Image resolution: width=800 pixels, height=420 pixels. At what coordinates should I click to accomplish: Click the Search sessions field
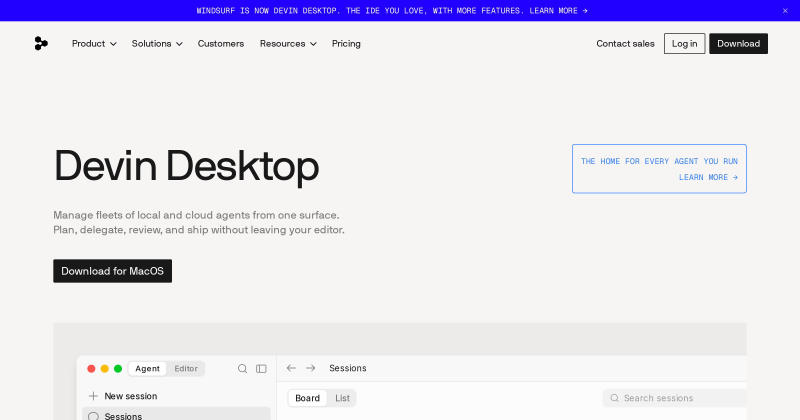point(674,398)
